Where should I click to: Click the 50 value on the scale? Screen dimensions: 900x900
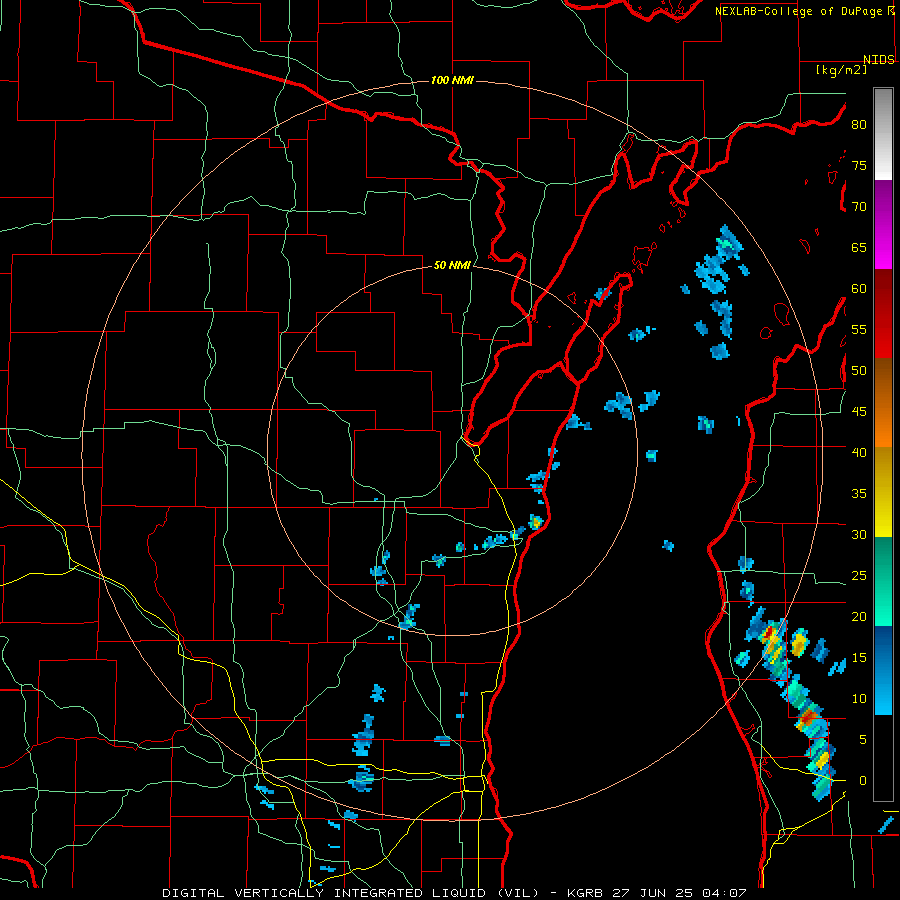coord(859,370)
